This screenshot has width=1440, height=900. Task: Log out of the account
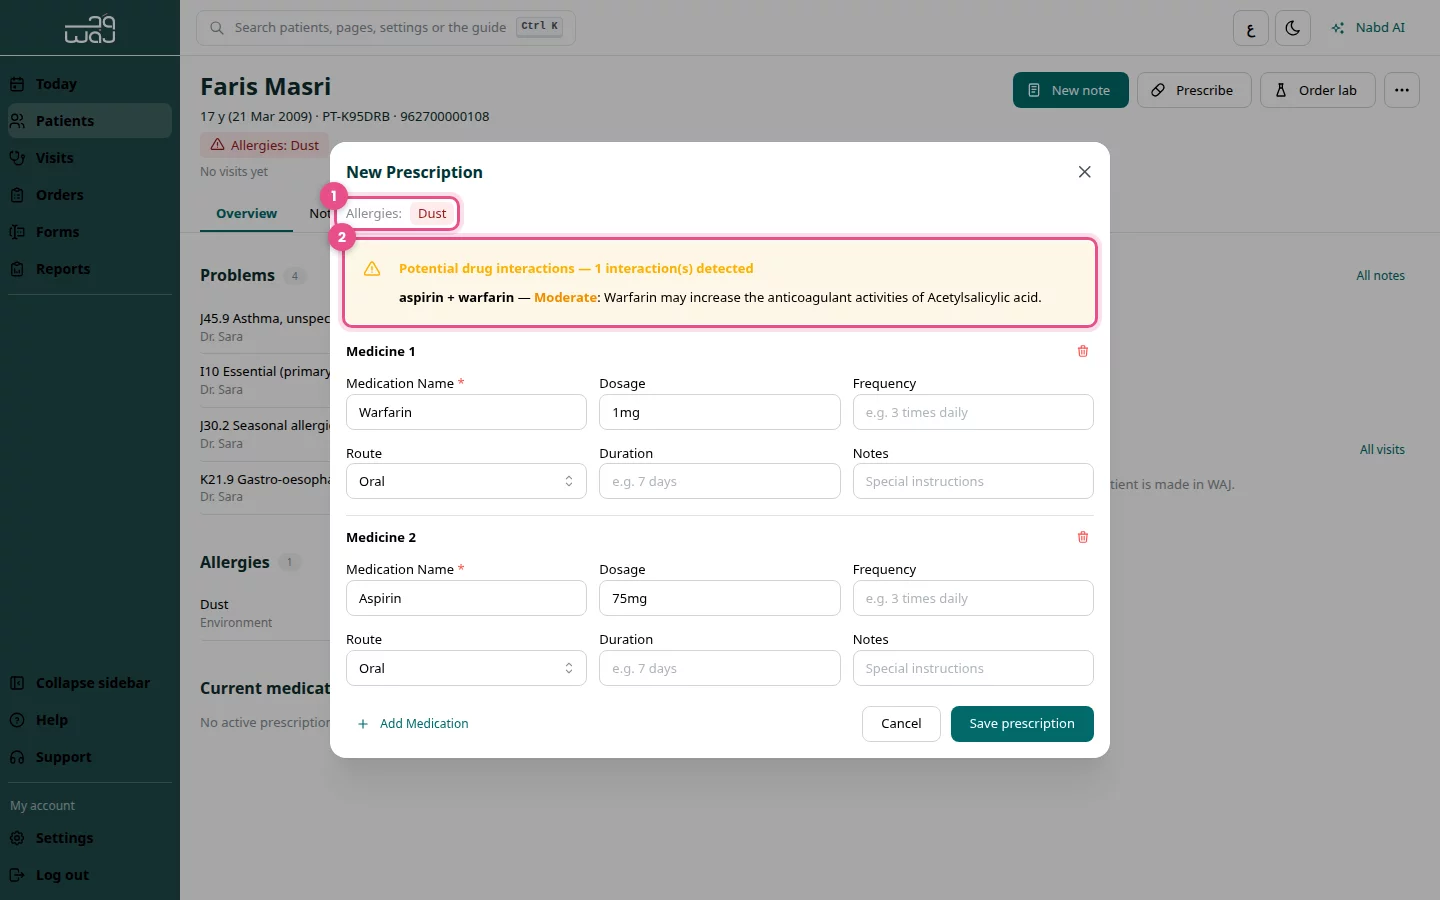tap(90, 875)
